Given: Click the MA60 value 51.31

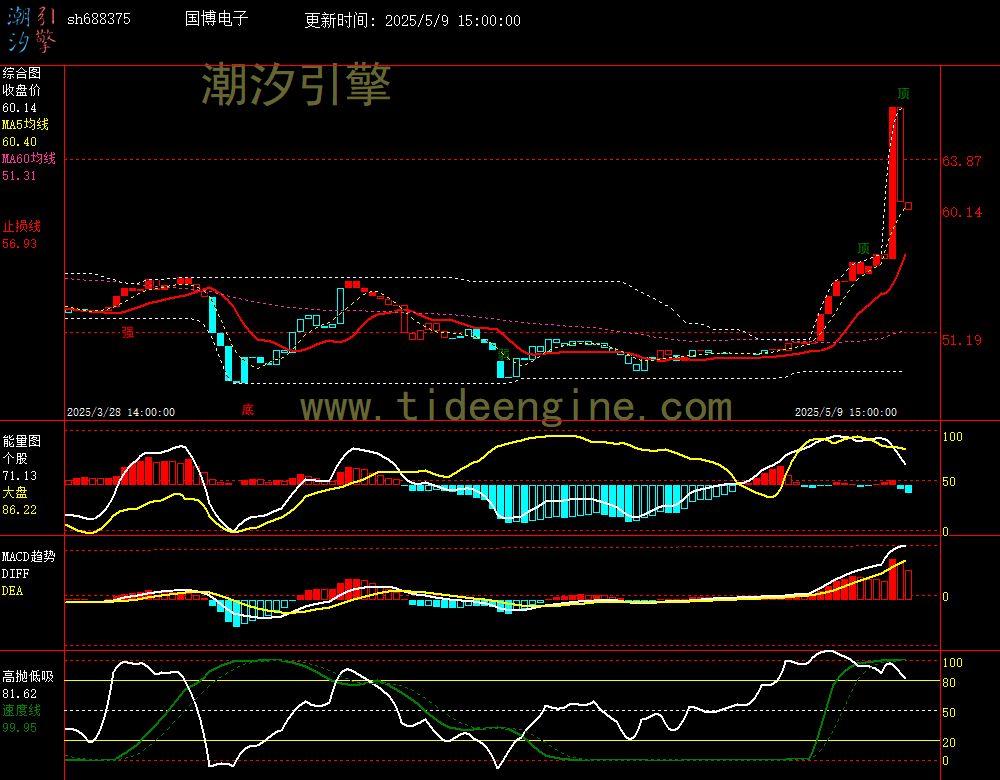Looking at the screenshot, I should point(19,175).
